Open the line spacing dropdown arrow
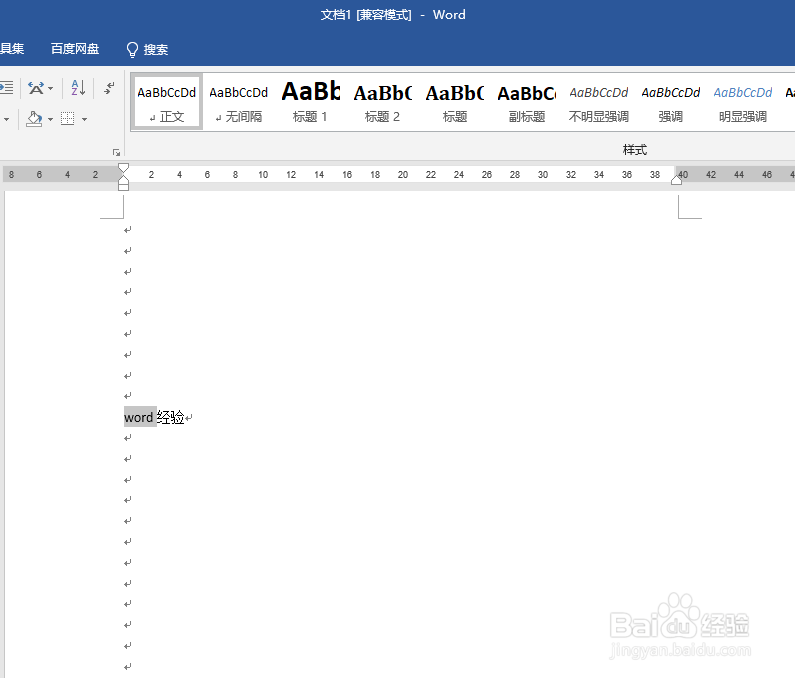795x678 pixels. tap(7, 119)
